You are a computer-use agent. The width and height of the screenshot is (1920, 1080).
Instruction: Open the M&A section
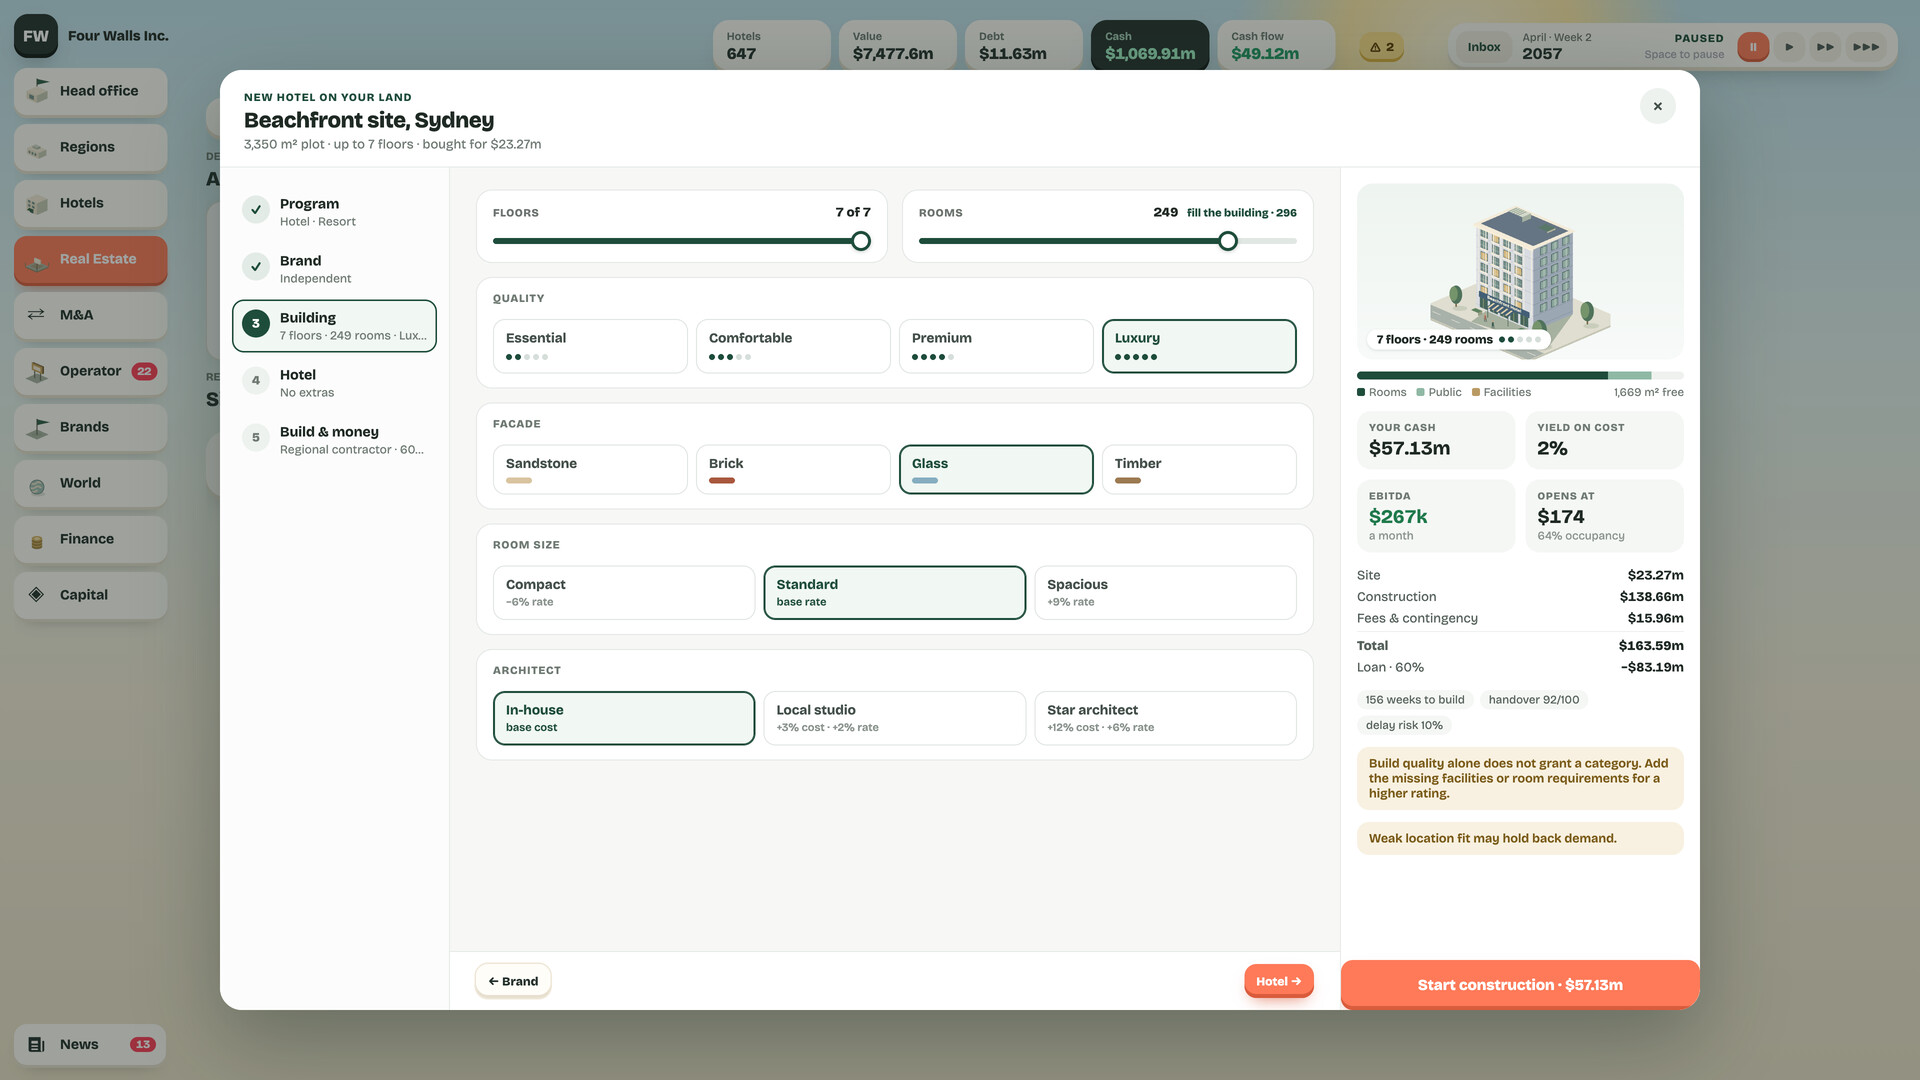coord(90,315)
